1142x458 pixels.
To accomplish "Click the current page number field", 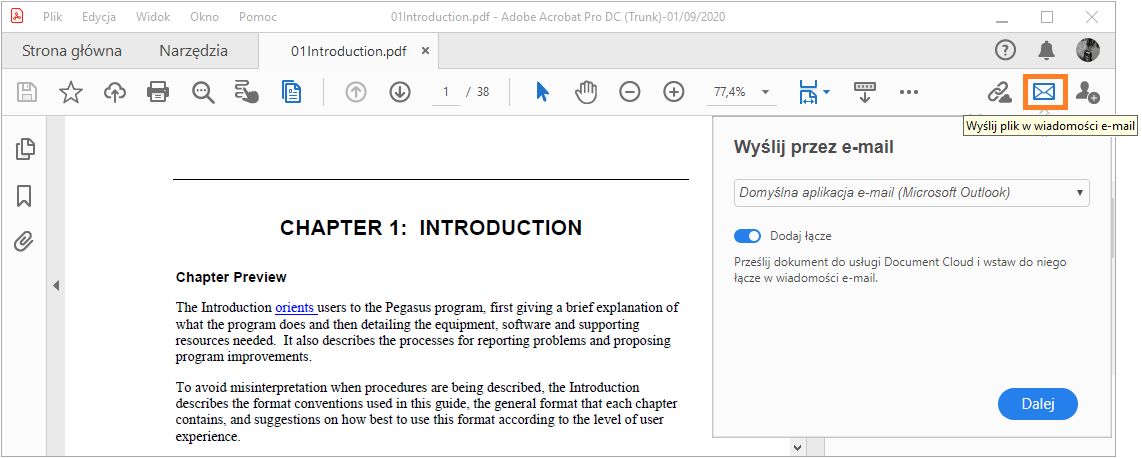I will coord(446,92).
